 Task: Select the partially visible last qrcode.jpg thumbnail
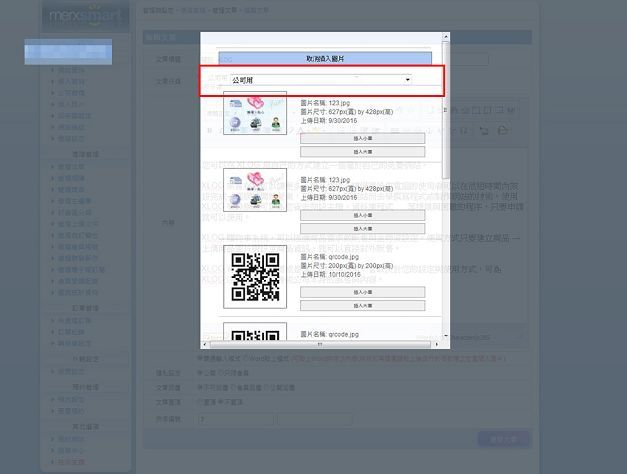pos(255,331)
